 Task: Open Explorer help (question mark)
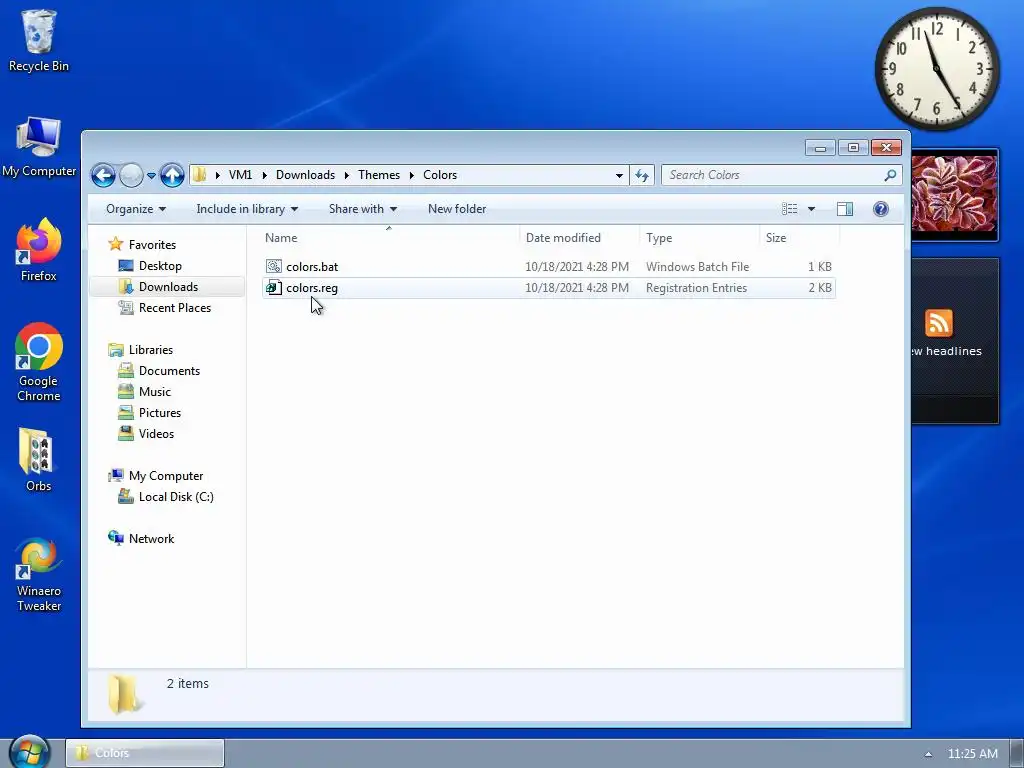pos(880,209)
